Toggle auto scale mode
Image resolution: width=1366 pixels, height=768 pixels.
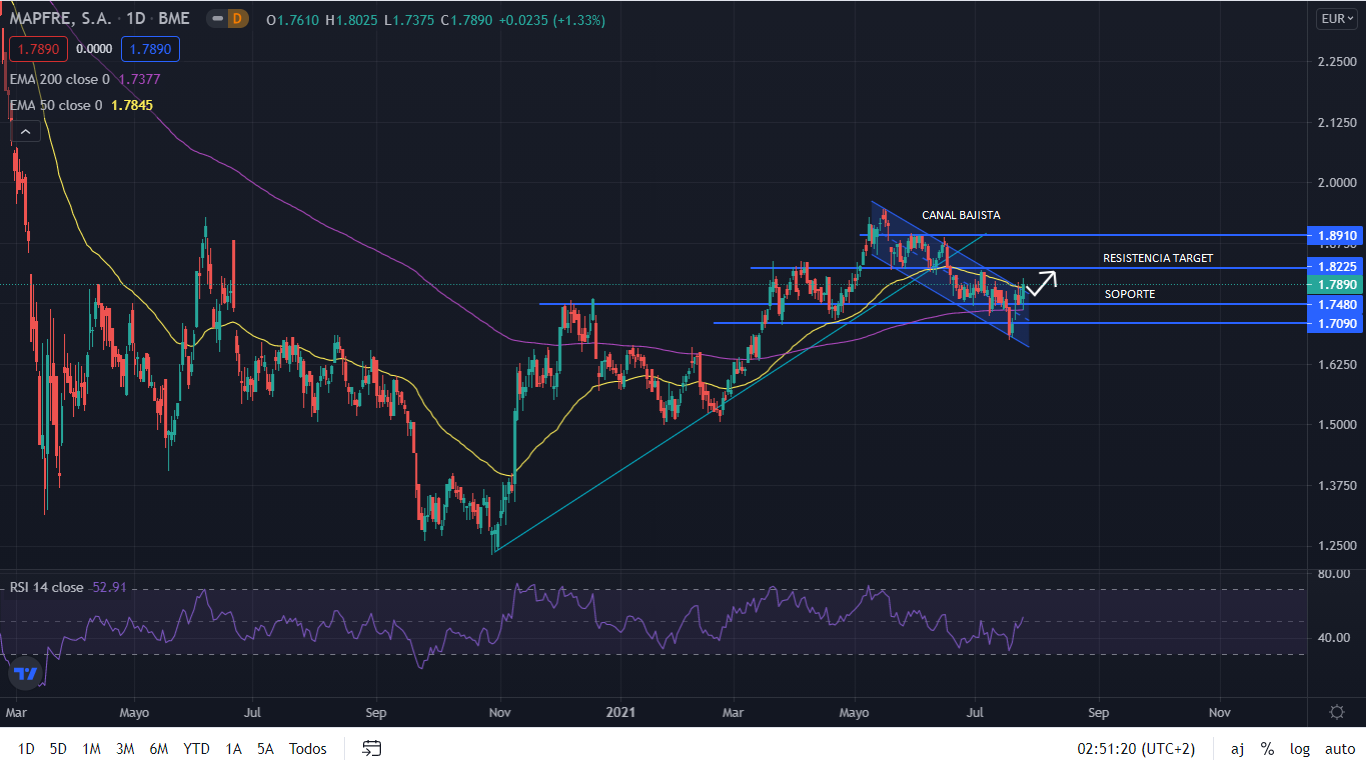pos(1339,748)
